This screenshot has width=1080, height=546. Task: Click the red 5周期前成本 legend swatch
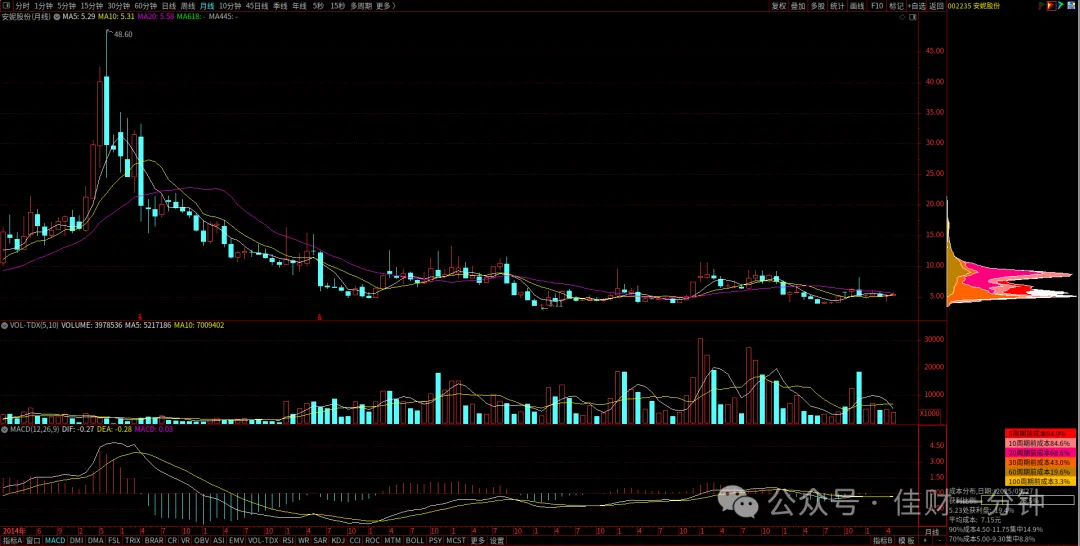1041,434
